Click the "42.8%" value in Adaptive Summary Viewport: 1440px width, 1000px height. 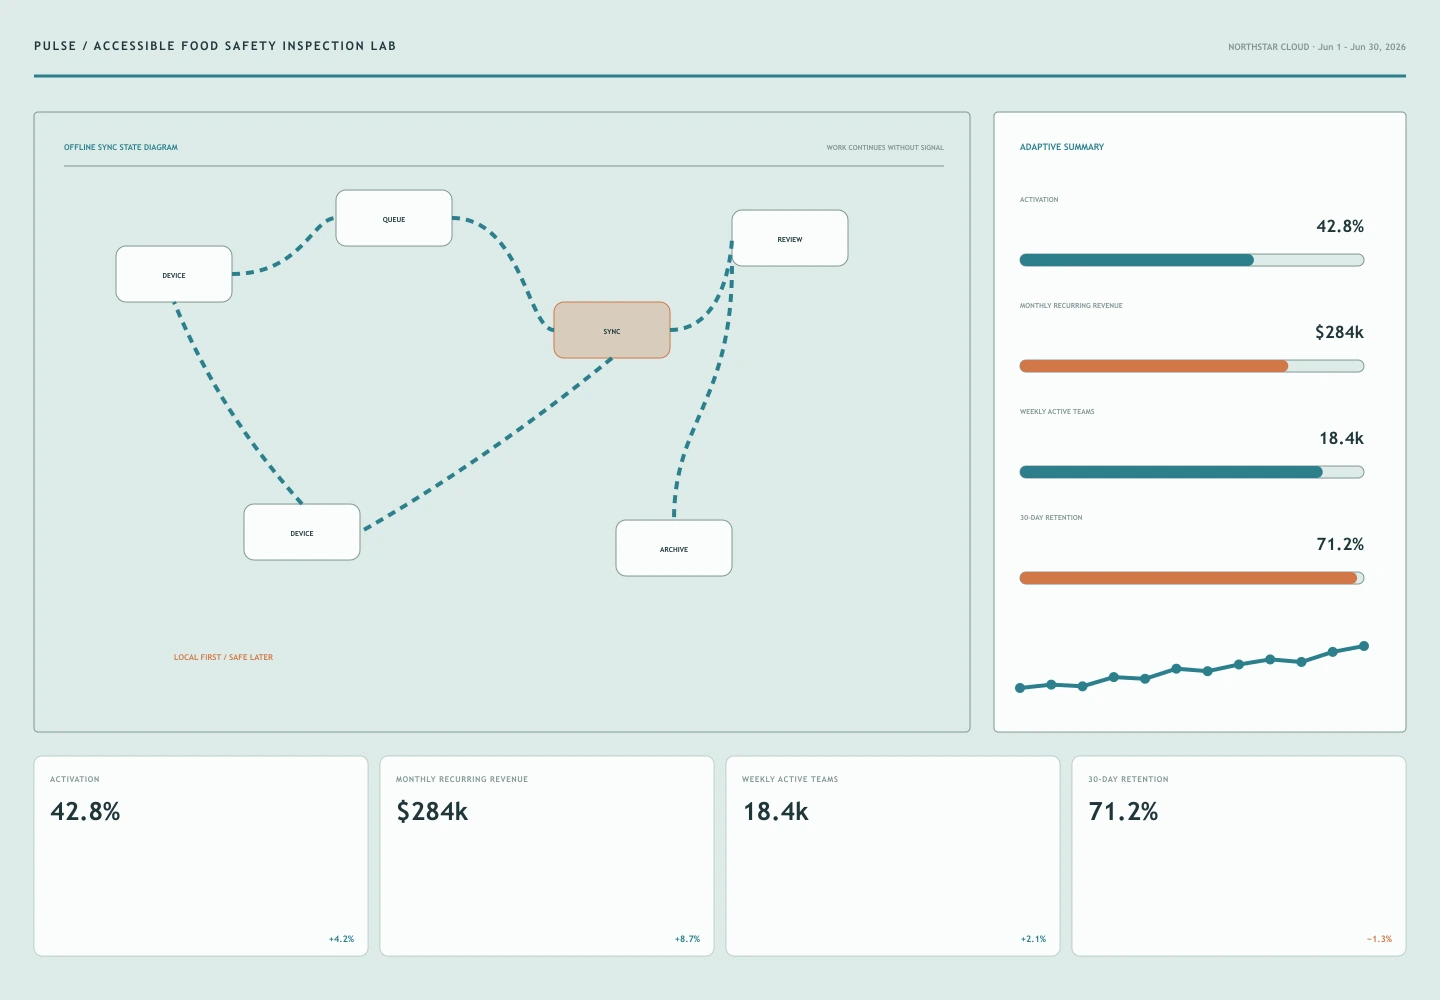[1340, 226]
